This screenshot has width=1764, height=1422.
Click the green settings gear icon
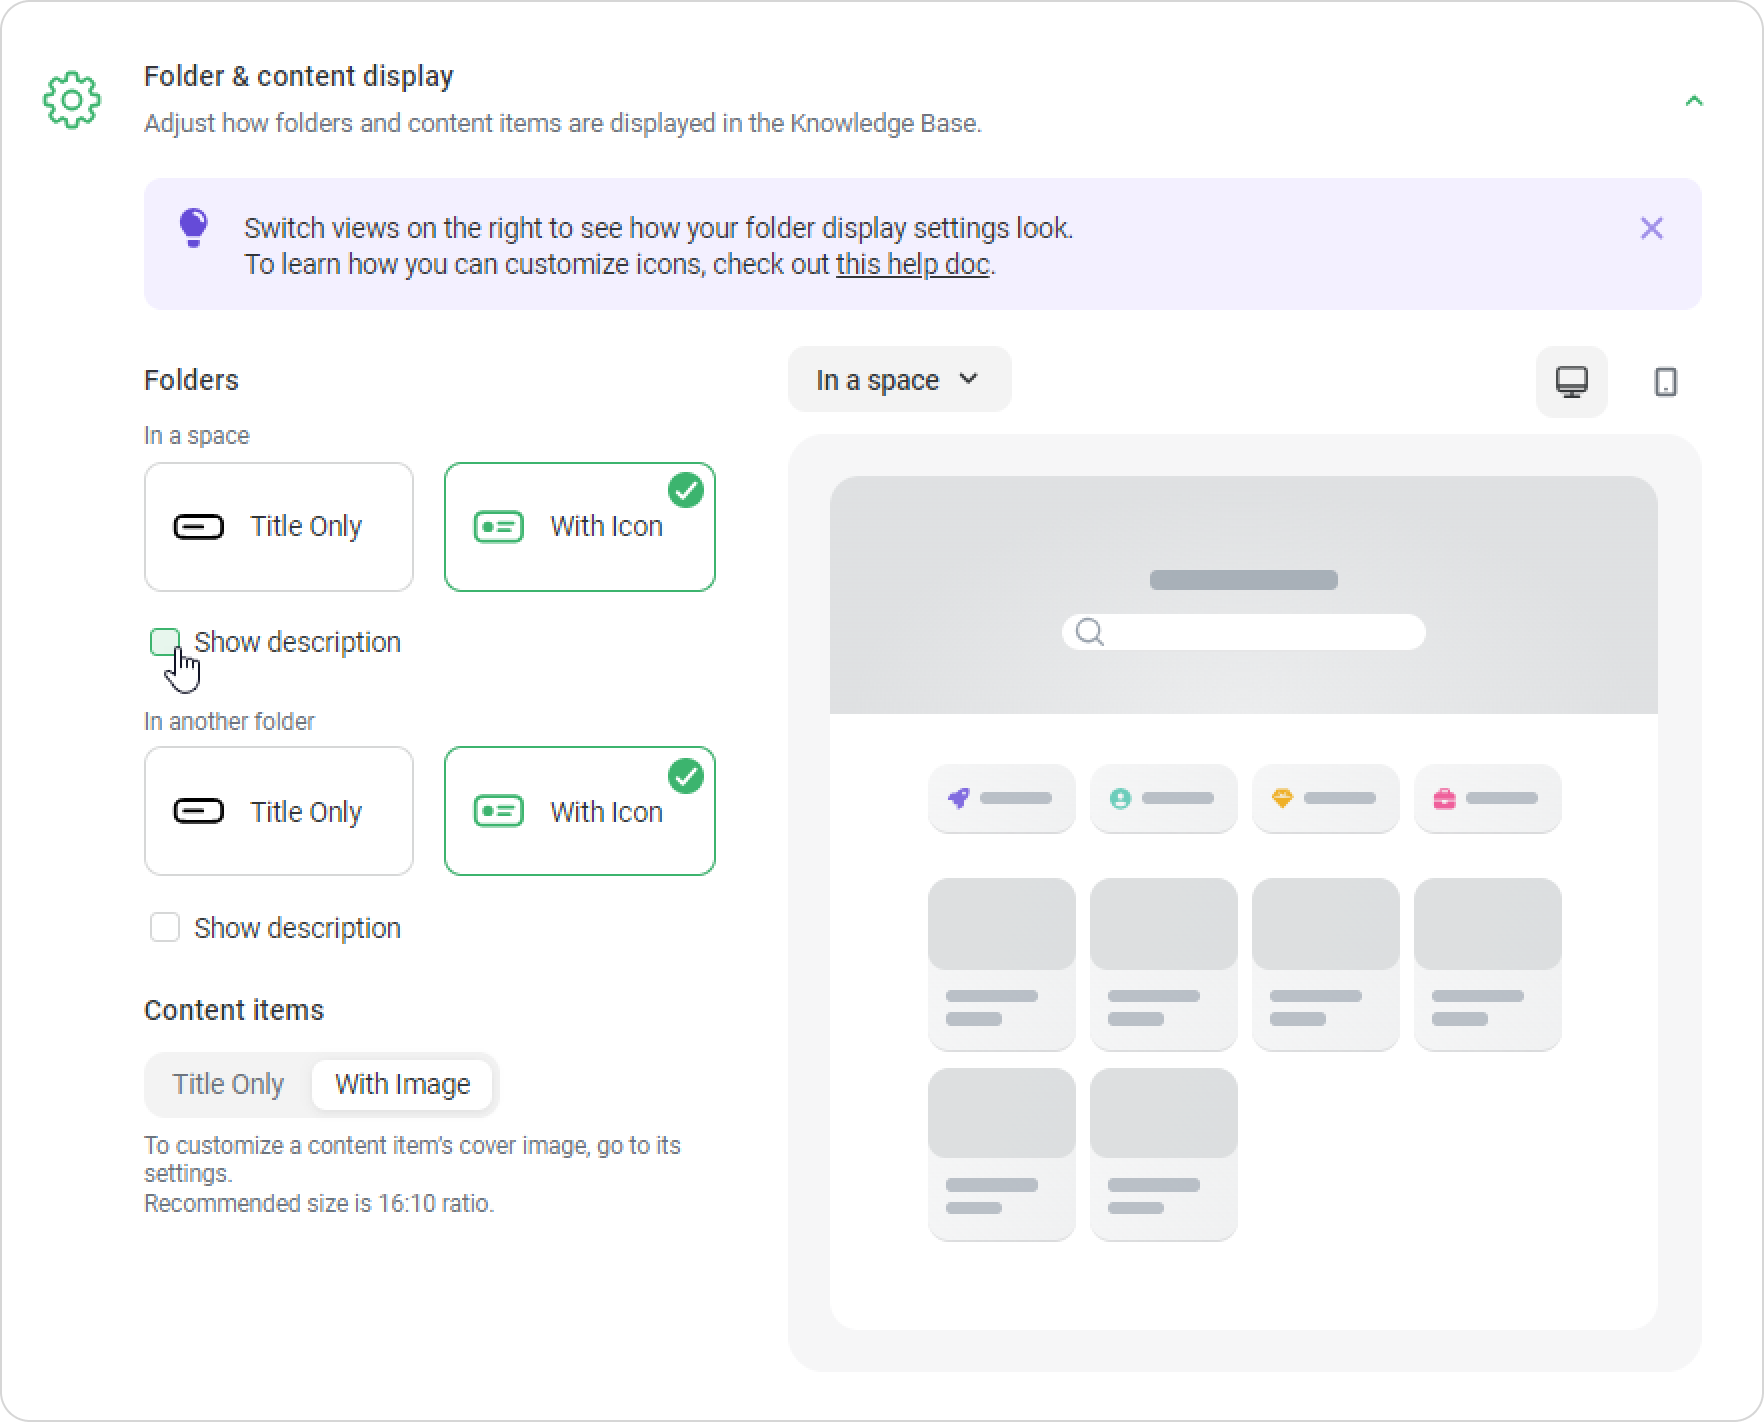tap(72, 100)
